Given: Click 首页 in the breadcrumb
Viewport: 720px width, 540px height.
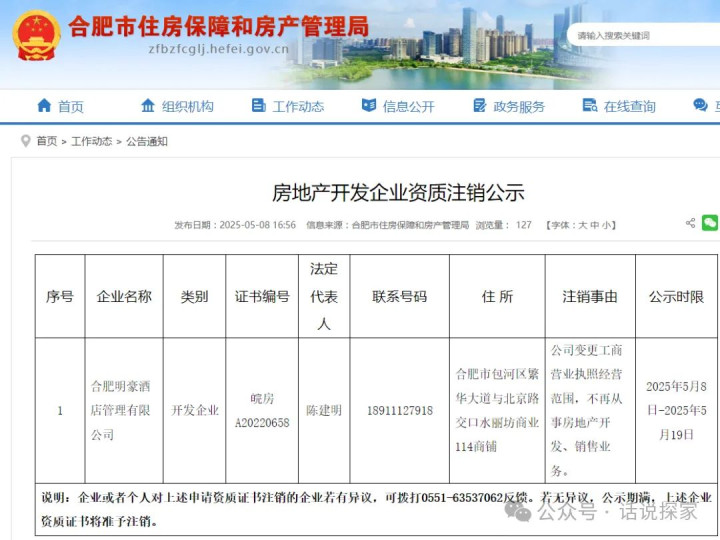Looking at the screenshot, I should pos(47,141).
